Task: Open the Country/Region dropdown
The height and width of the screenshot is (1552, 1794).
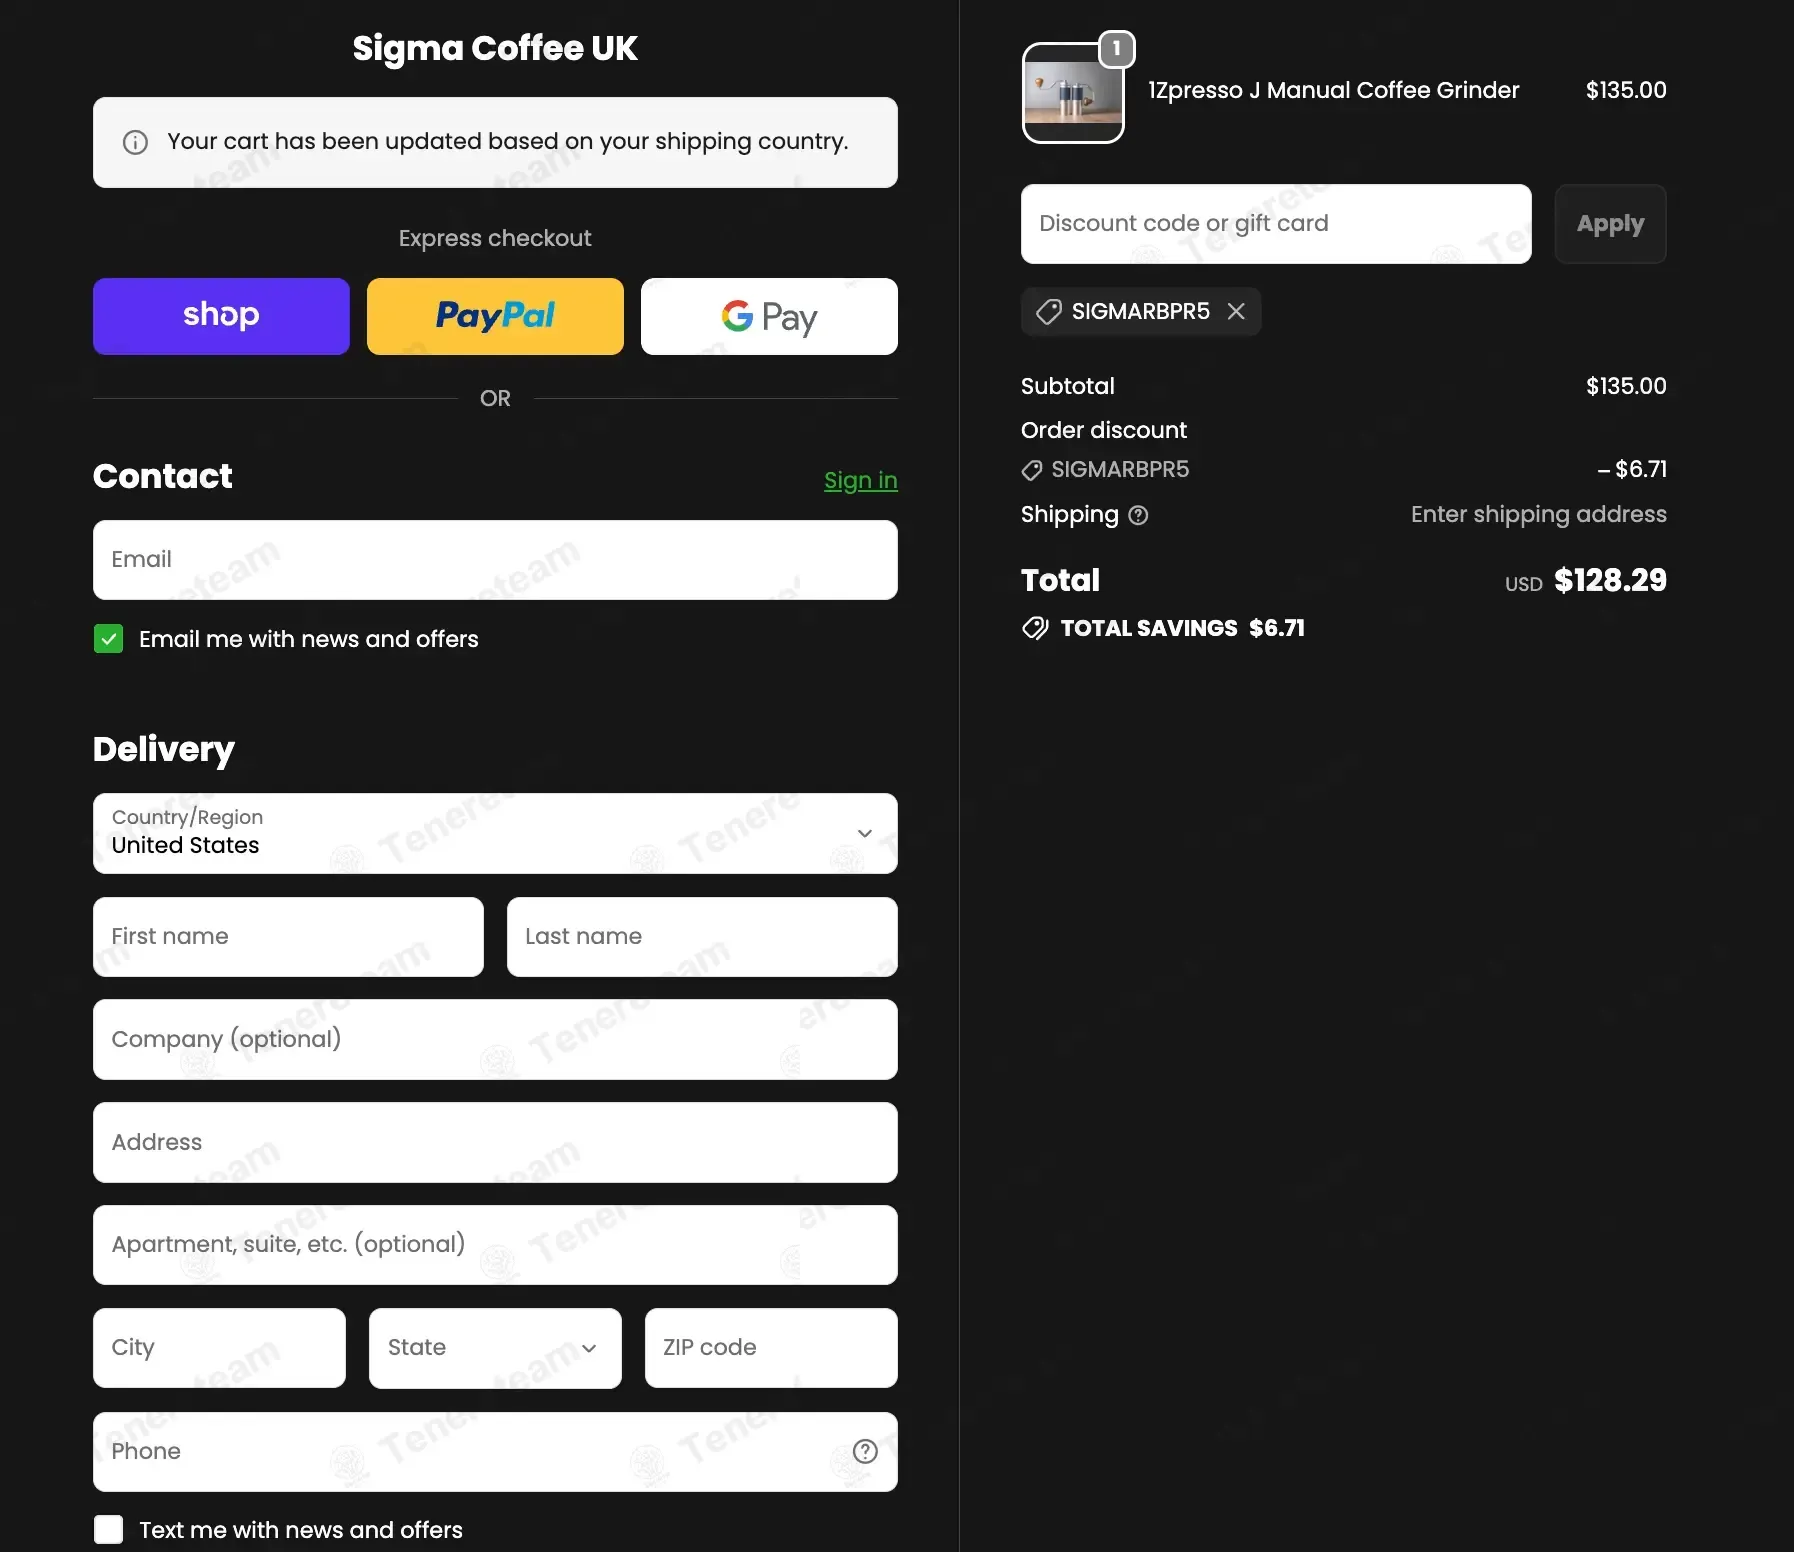Action: click(x=495, y=833)
